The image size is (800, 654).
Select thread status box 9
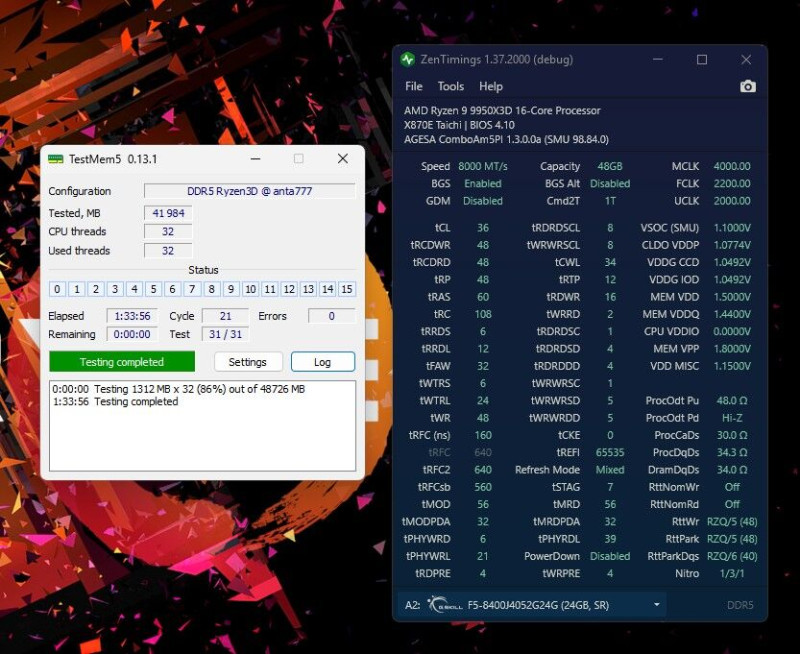[x=231, y=289]
